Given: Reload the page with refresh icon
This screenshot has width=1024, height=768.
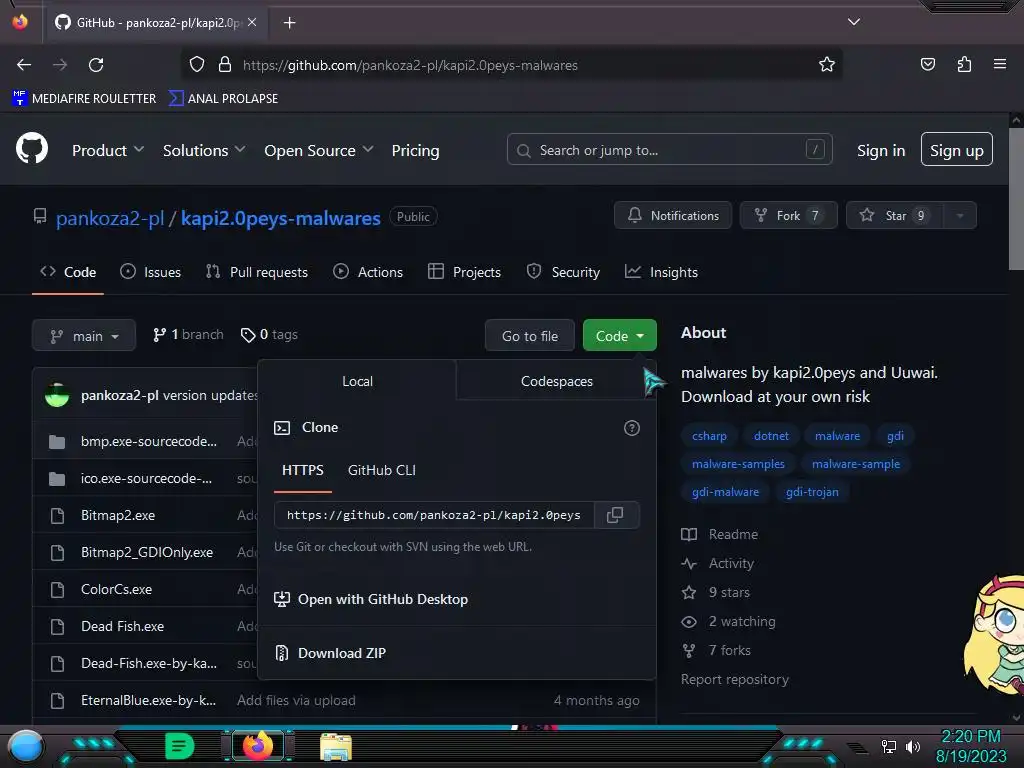Looking at the screenshot, I should click(x=96, y=65).
